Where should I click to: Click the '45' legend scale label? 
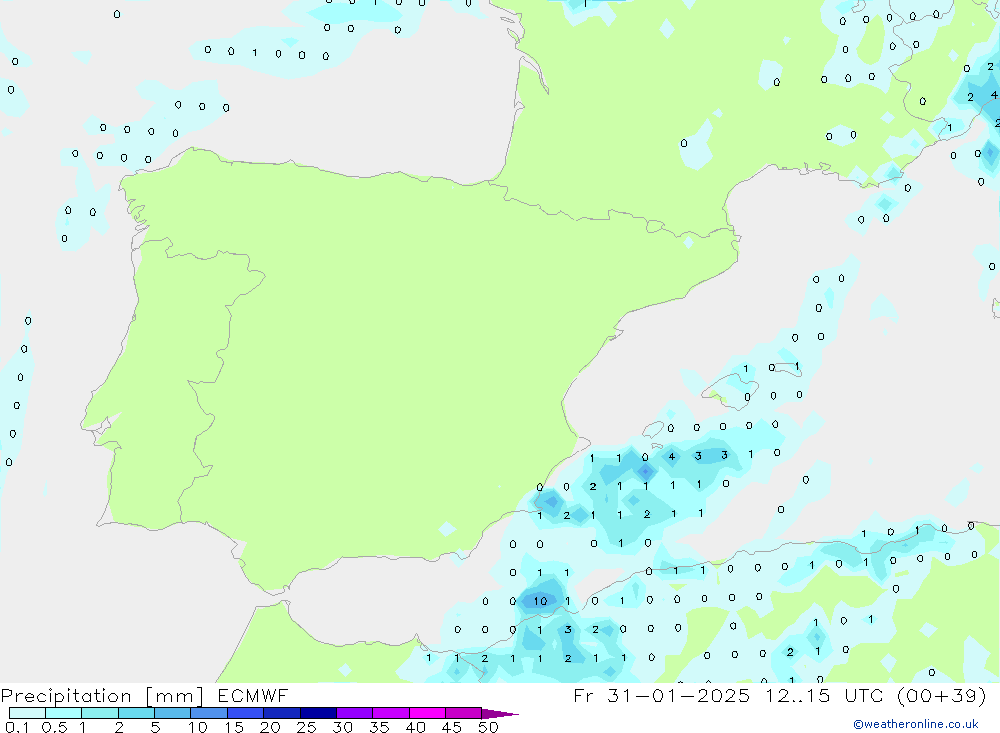pyautogui.click(x=452, y=727)
